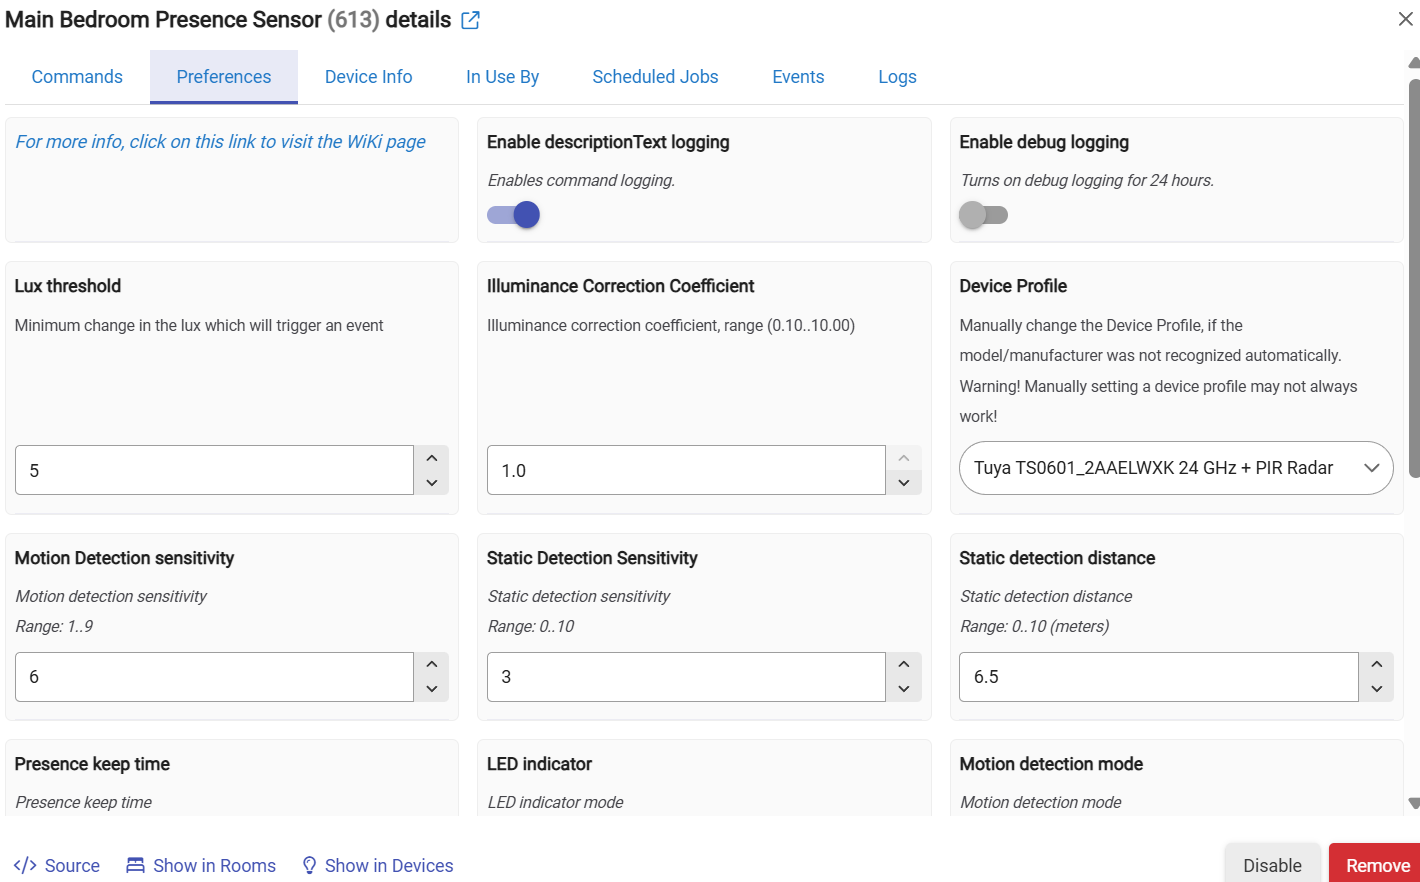
Task: Enable debug logging toggle
Action: pos(984,215)
